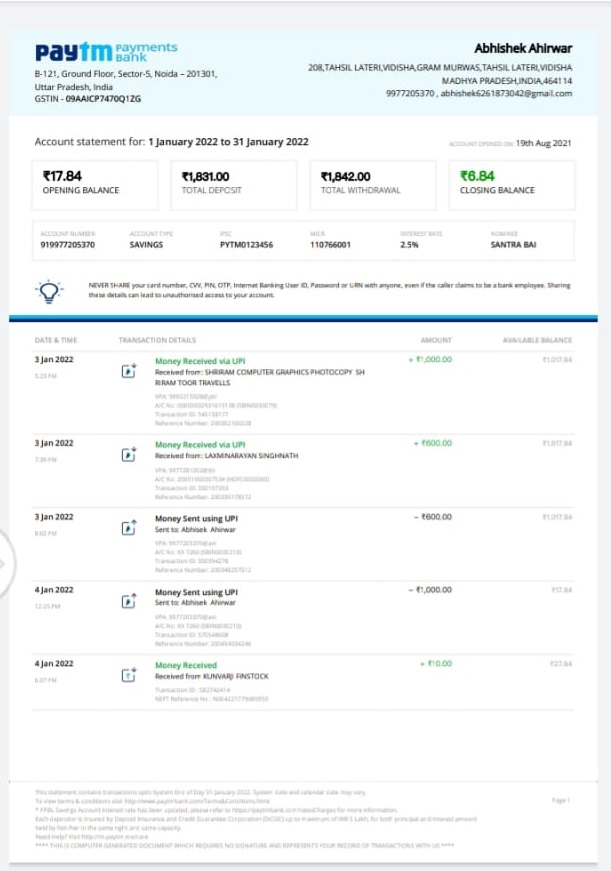Select the Closing Balance ₹6.84 box

tap(512, 185)
